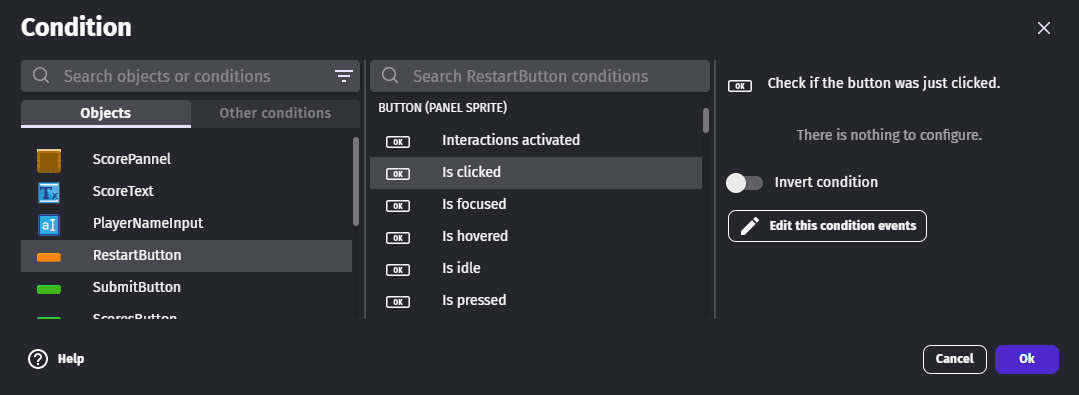Viewport: 1079px width, 395px height.
Task: Switch to the Other conditions tab
Action: (275, 114)
